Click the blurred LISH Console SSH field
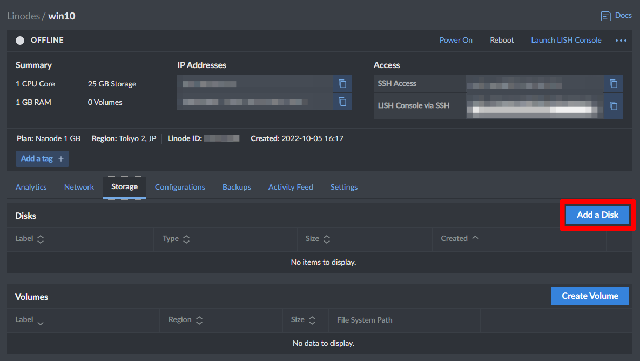The height and width of the screenshot is (361, 640). point(535,106)
